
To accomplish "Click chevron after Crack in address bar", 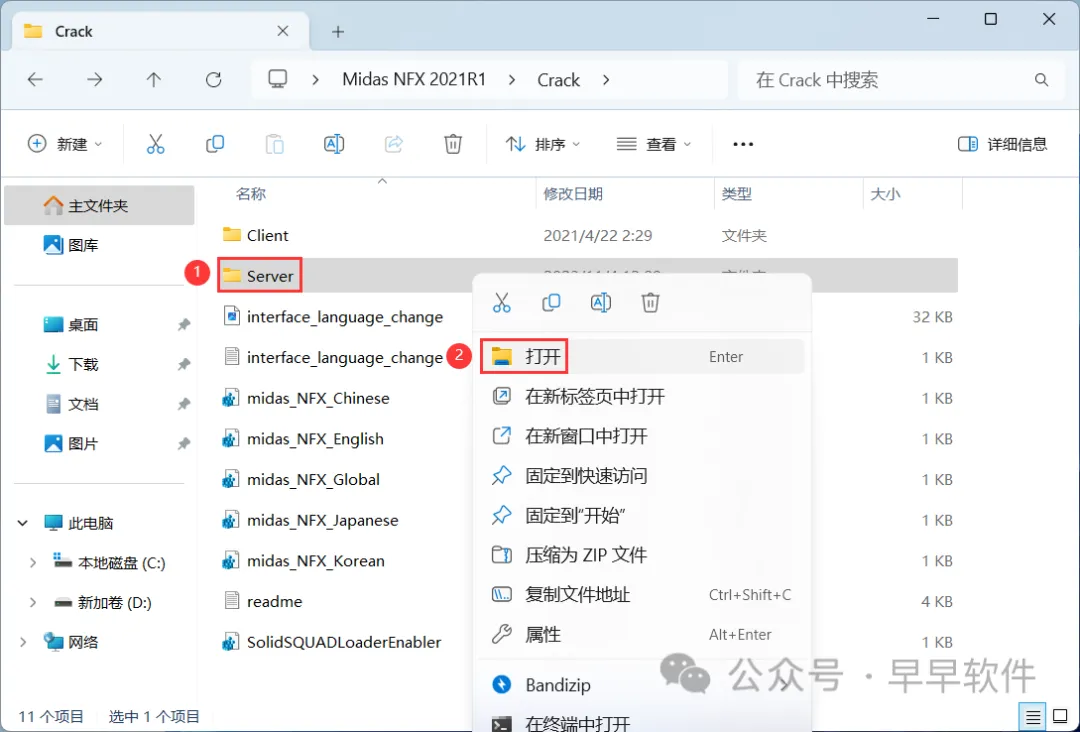I will pos(606,80).
